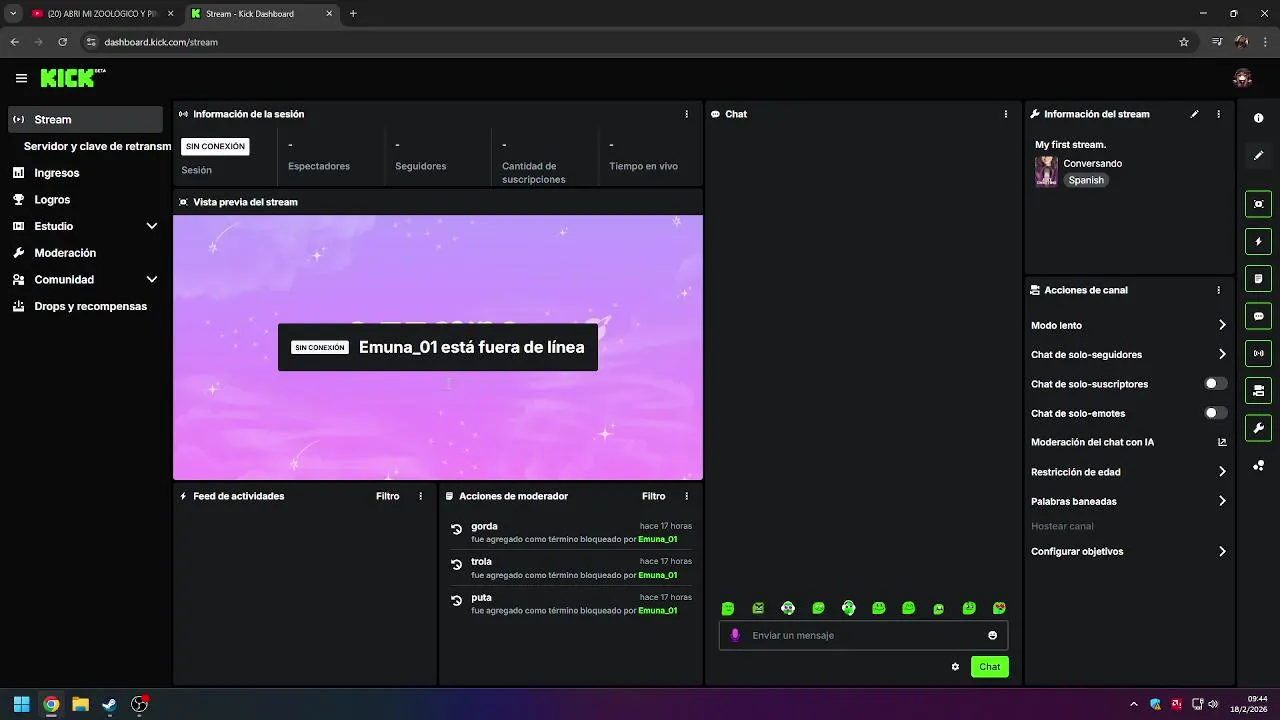Toggle the broadcast signal widget in right rail
1280x720 pixels.
(x=1259, y=353)
